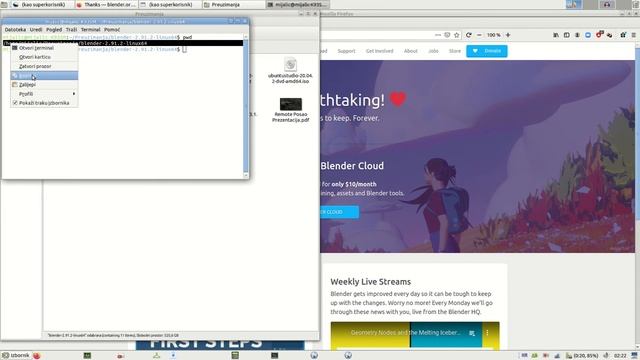Open the Firefox page actions (three dots) menu
The height and width of the screenshot is (360, 640).
[x=438, y=35]
